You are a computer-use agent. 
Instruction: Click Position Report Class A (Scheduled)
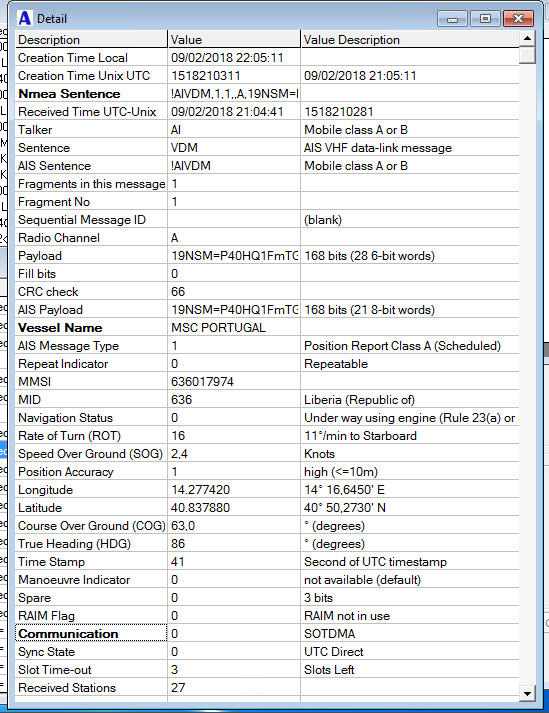click(403, 346)
